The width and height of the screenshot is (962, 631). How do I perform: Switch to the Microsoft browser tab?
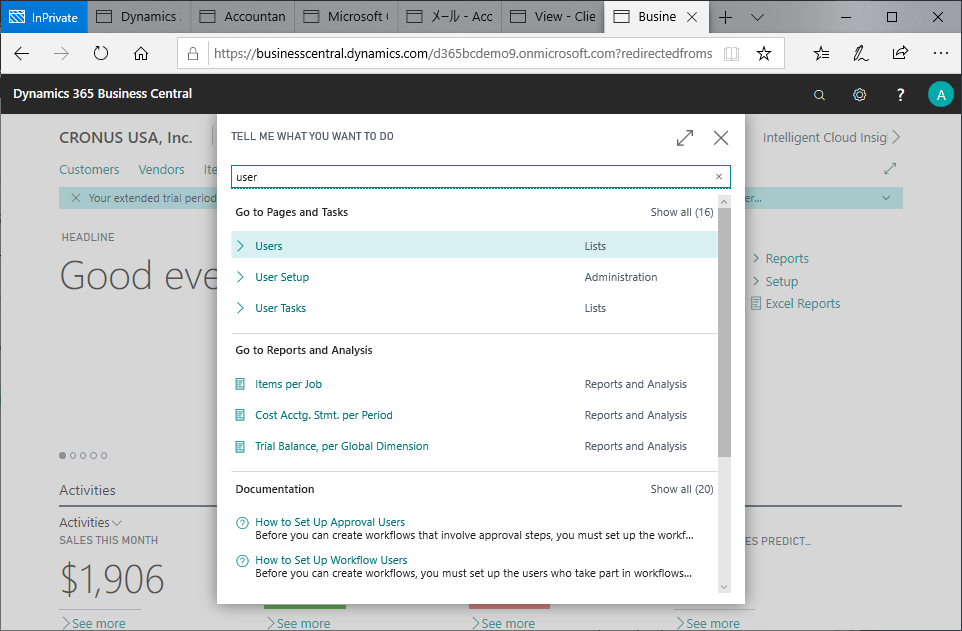coord(347,17)
